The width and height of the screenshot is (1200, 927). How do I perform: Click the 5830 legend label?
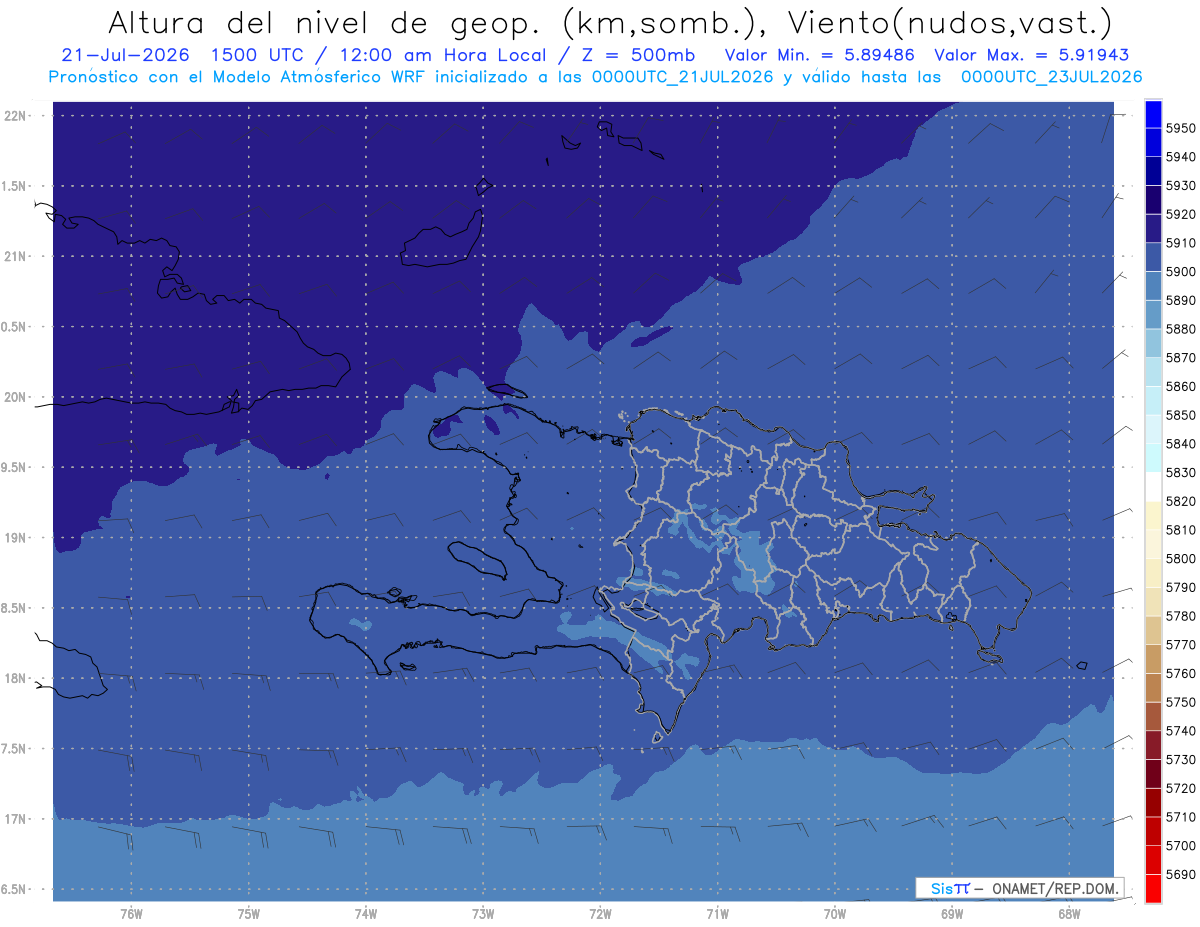click(x=1181, y=473)
